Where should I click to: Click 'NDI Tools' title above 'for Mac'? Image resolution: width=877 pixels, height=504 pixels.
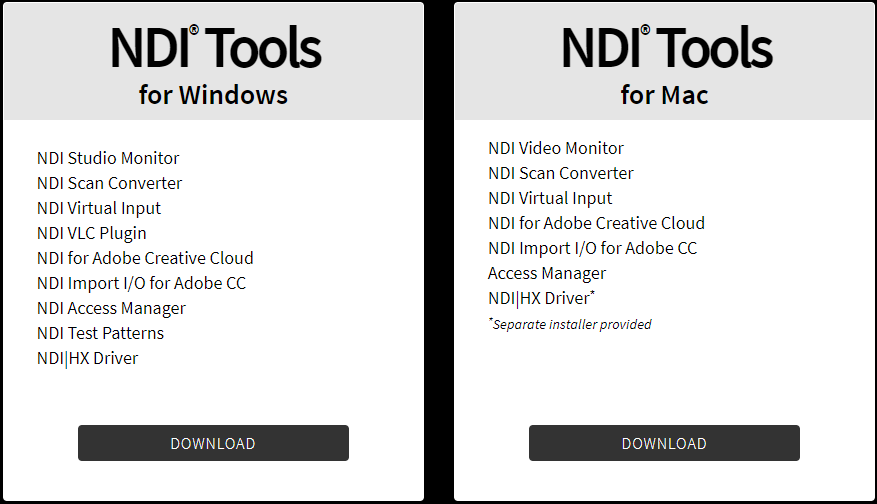[x=667, y=48]
